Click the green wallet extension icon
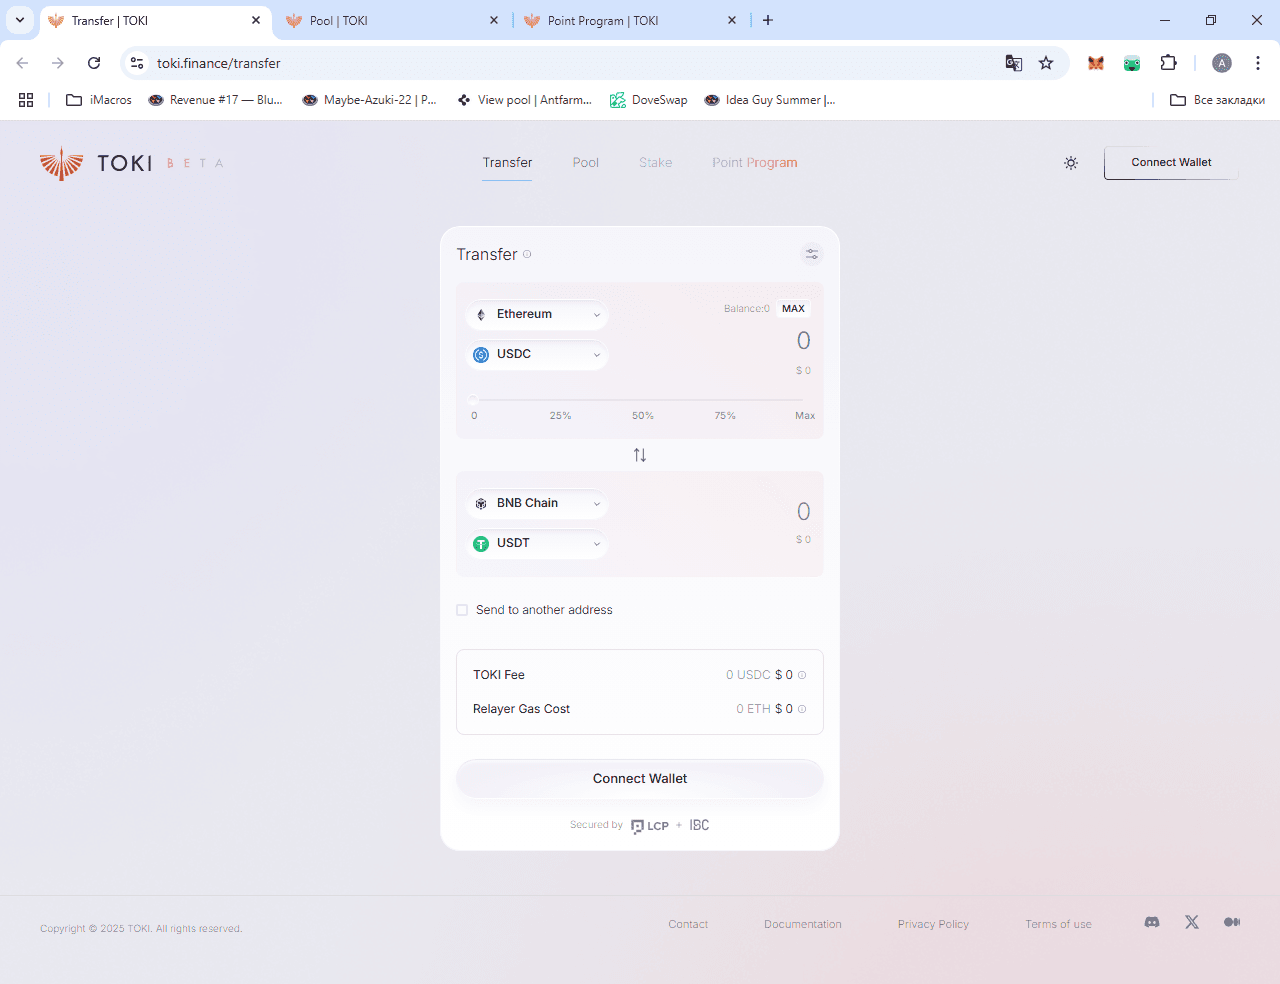The image size is (1280, 984). 1132,63
